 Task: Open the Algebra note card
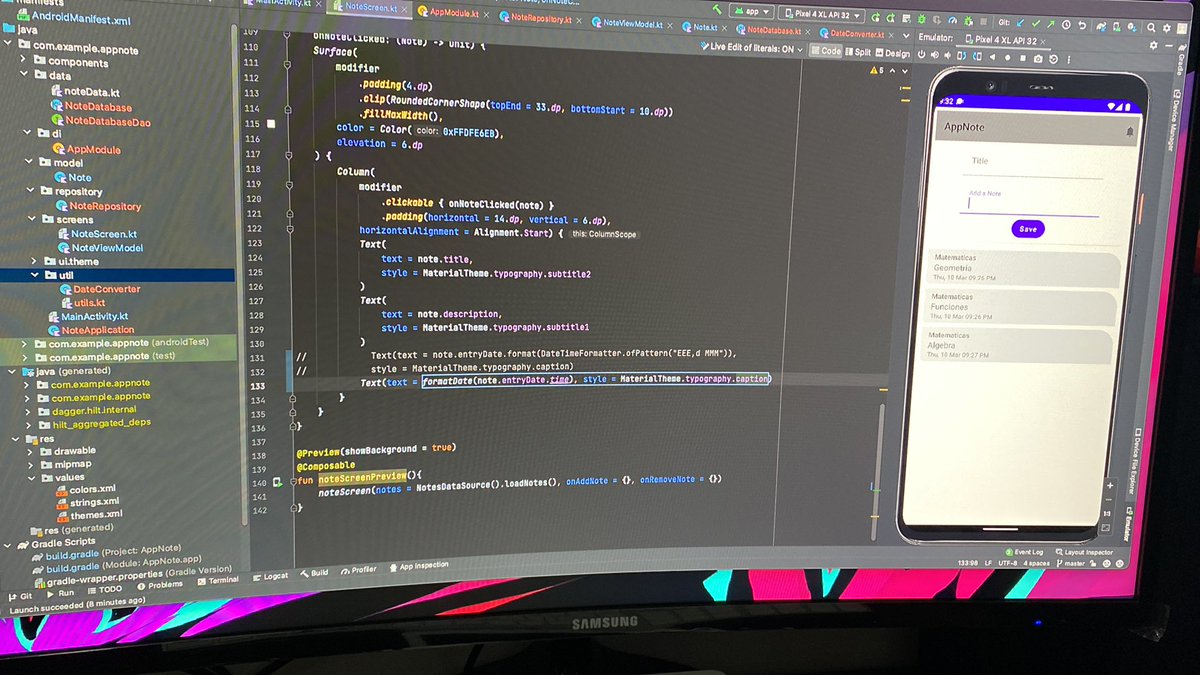click(1019, 345)
